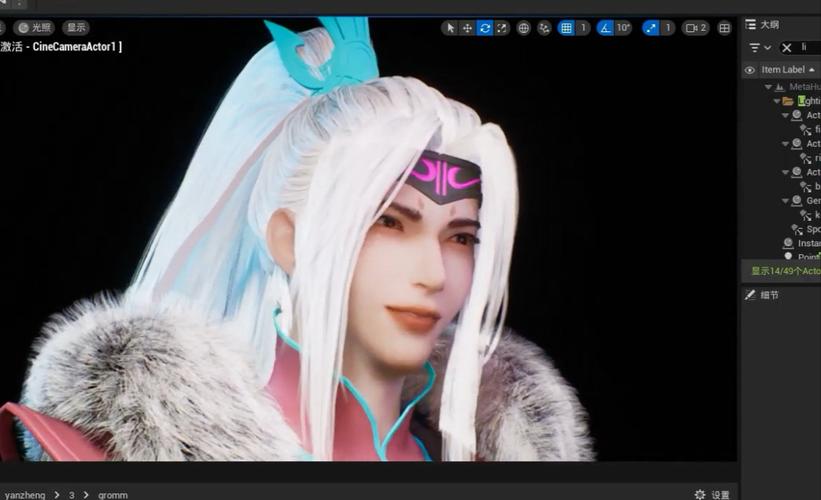This screenshot has width=821, height=500.
Task: Collapse the MetaHu level tree row
Action: tap(768, 86)
